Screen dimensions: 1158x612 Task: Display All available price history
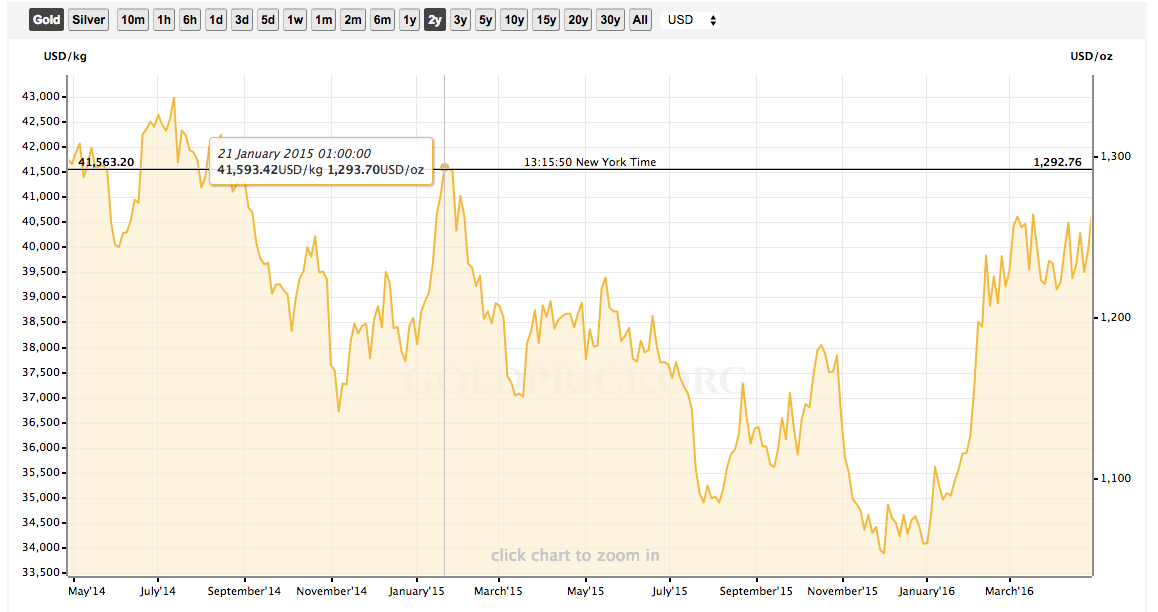[x=640, y=20]
